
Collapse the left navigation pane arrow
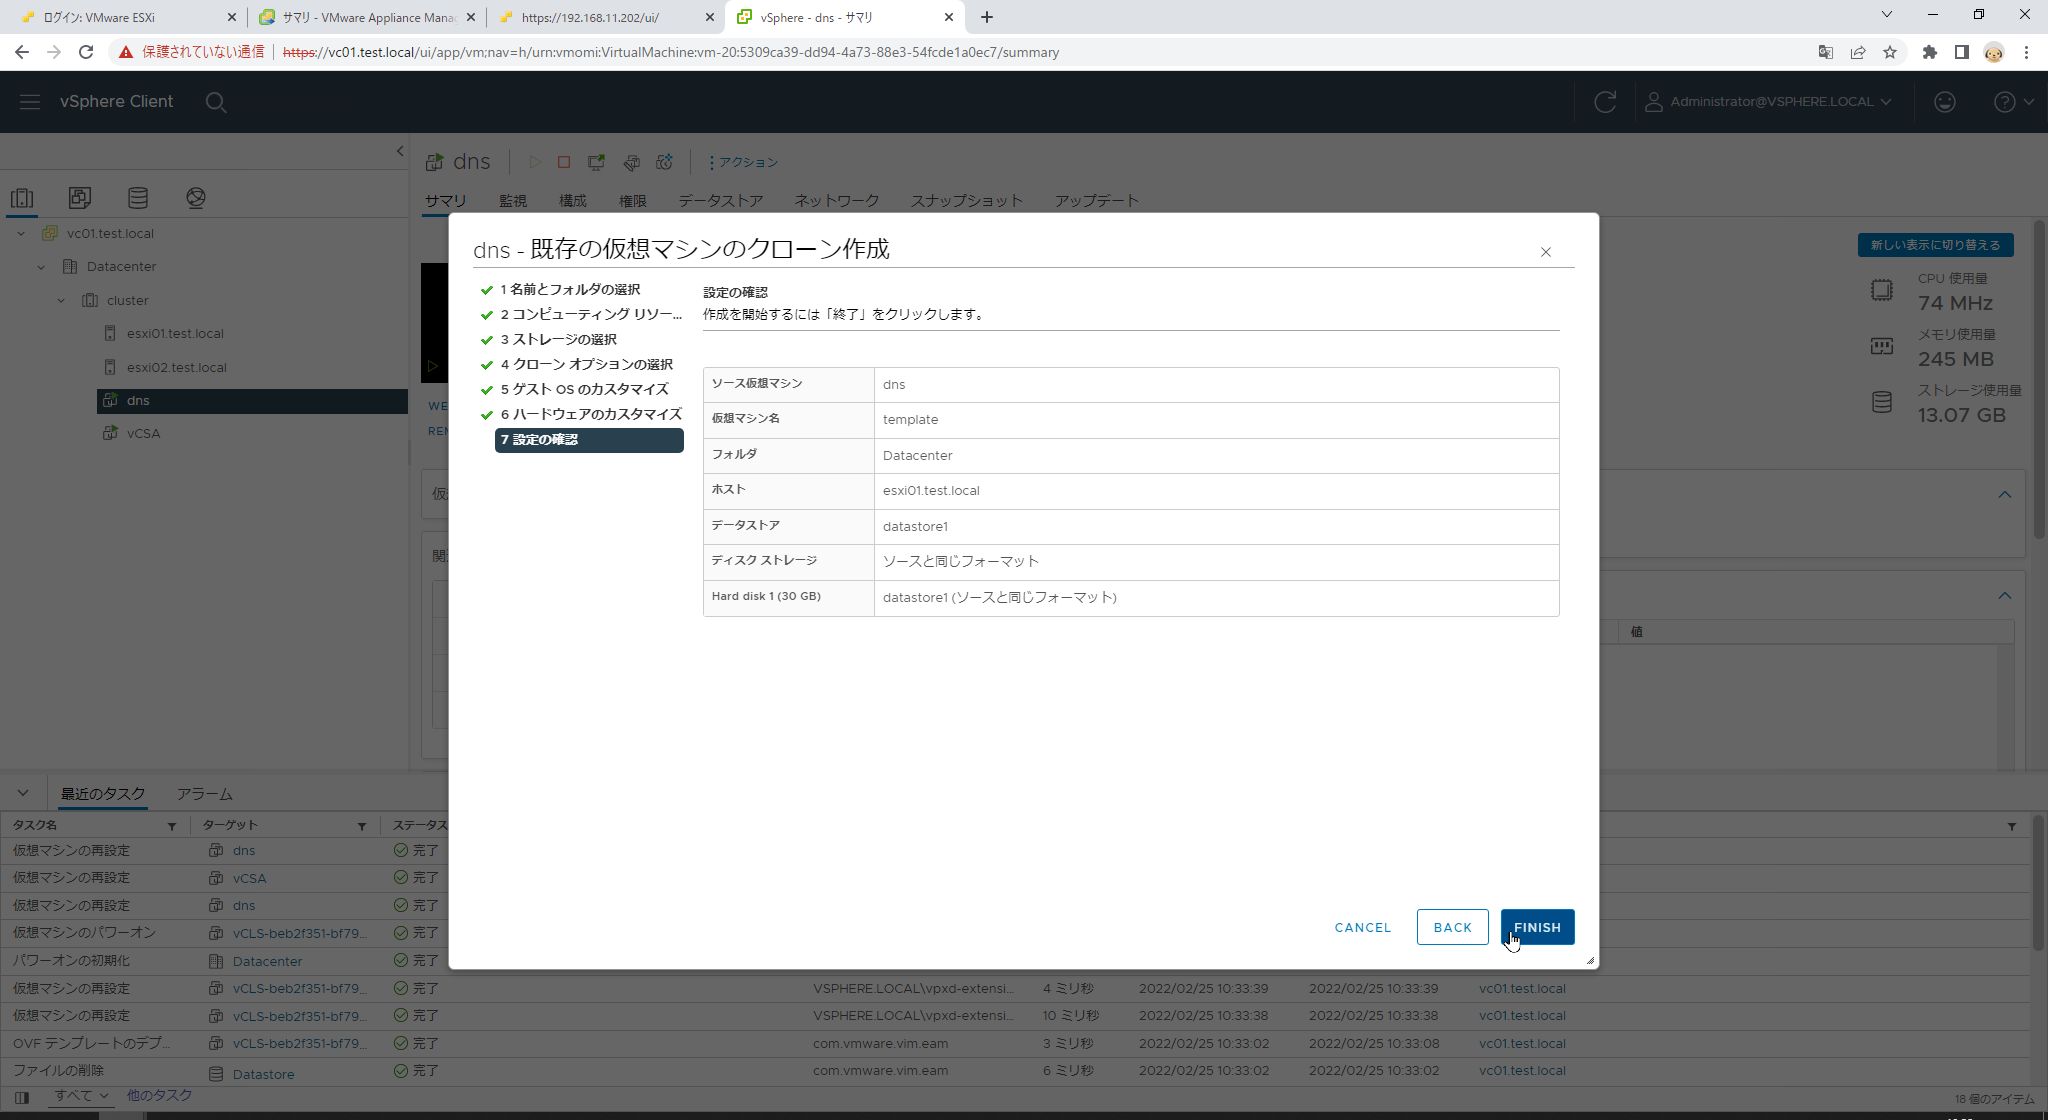coord(399,151)
